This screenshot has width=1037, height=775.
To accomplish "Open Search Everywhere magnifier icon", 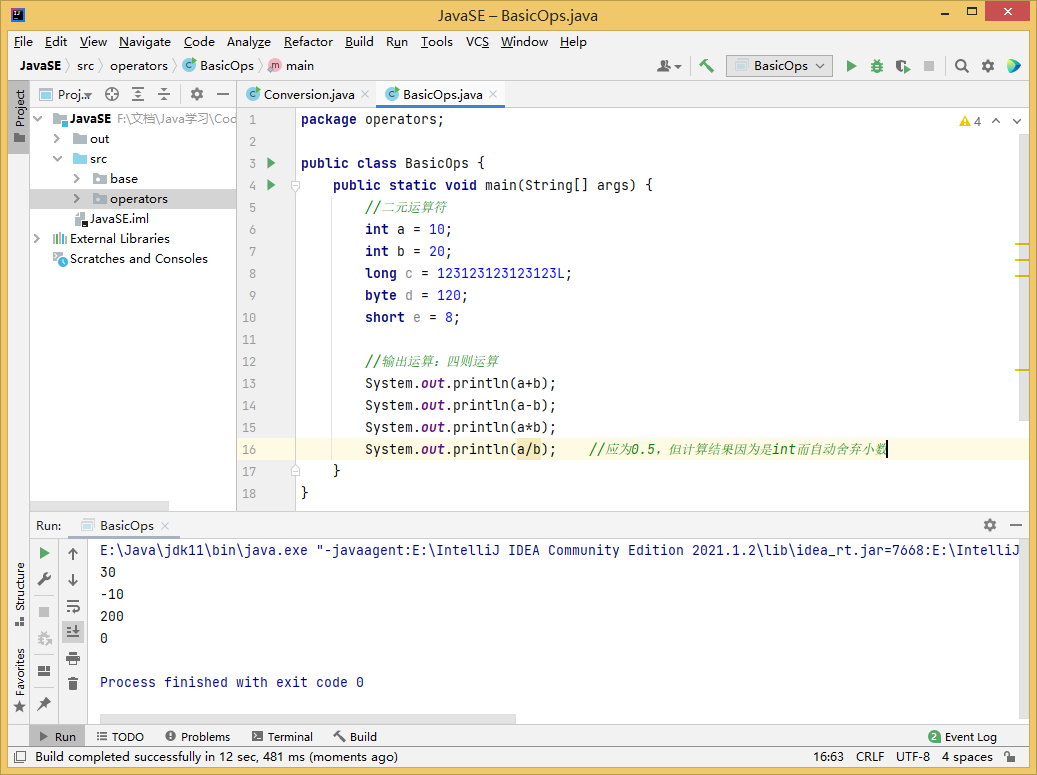I will (x=961, y=66).
